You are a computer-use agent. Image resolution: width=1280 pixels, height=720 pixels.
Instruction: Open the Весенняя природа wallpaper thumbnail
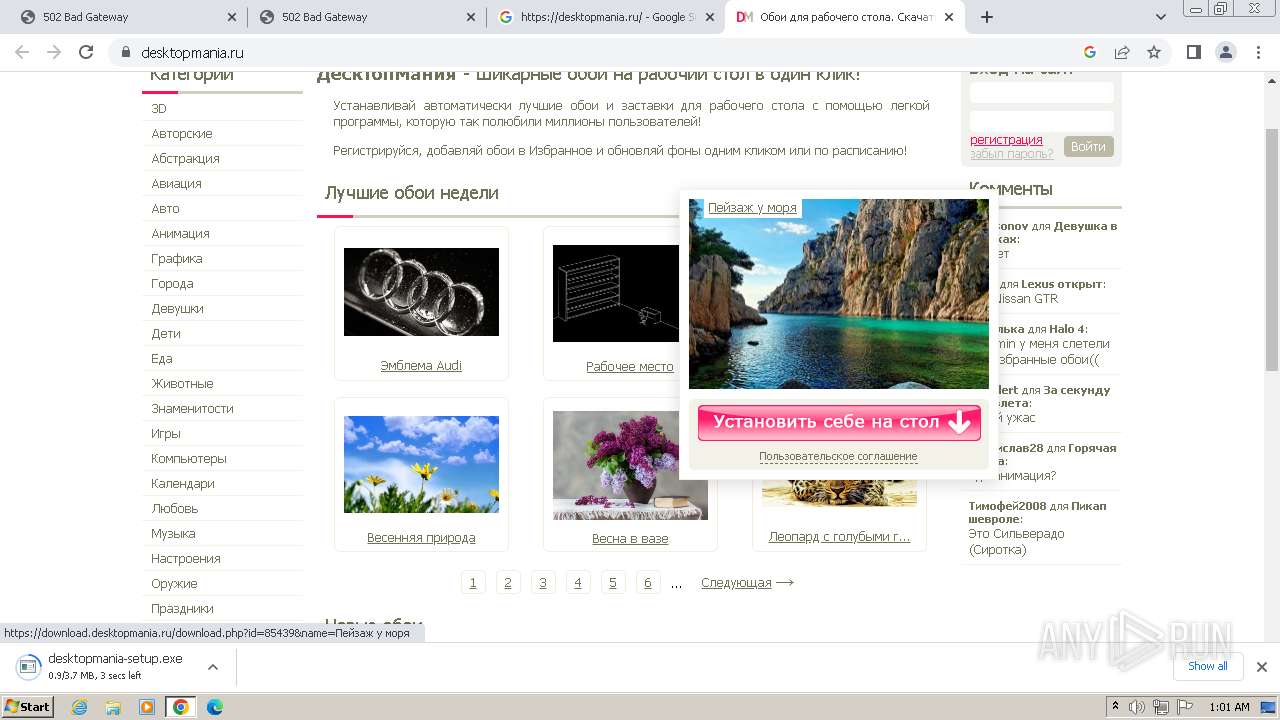click(x=421, y=464)
